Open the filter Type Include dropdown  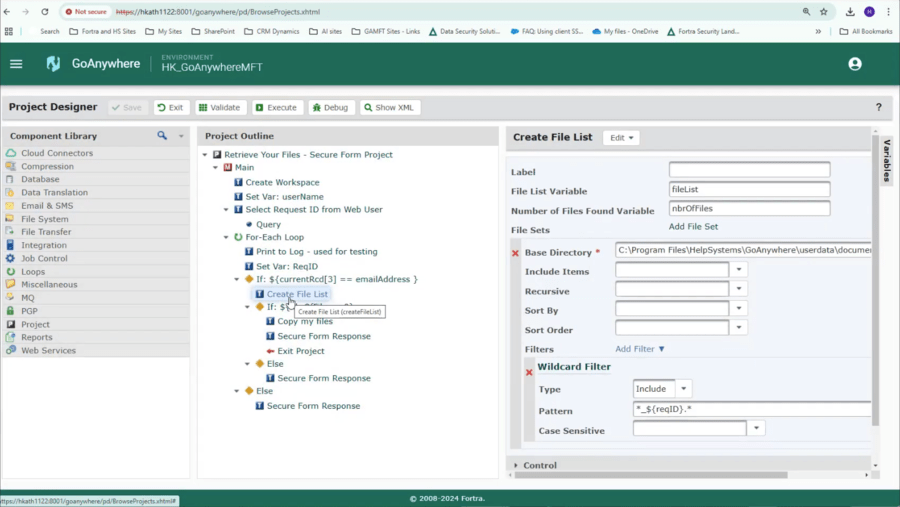click(684, 389)
